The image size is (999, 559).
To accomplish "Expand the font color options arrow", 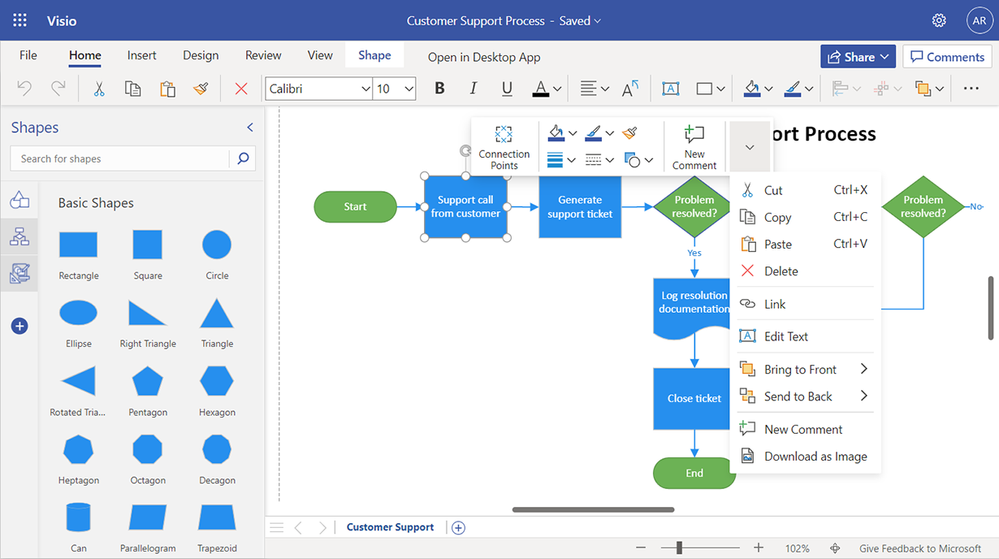I will (557, 89).
